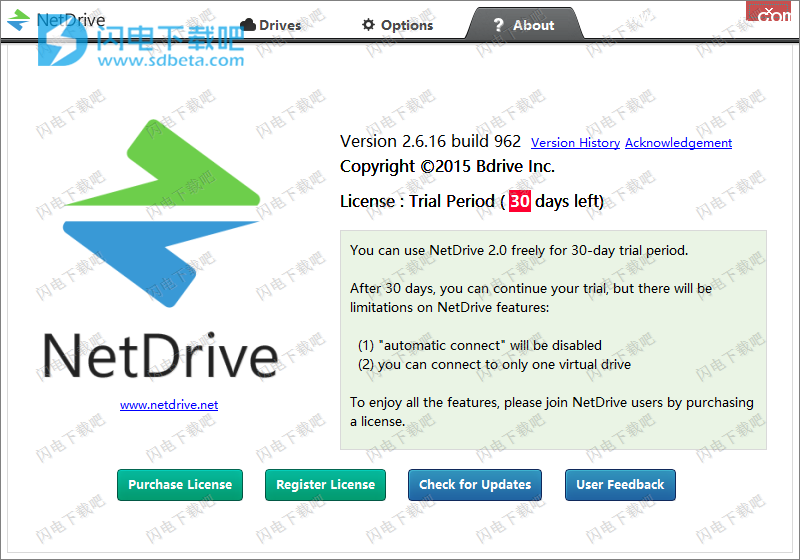The image size is (800, 560).
Task: Close the NetDrive window
Action: point(769,11)
